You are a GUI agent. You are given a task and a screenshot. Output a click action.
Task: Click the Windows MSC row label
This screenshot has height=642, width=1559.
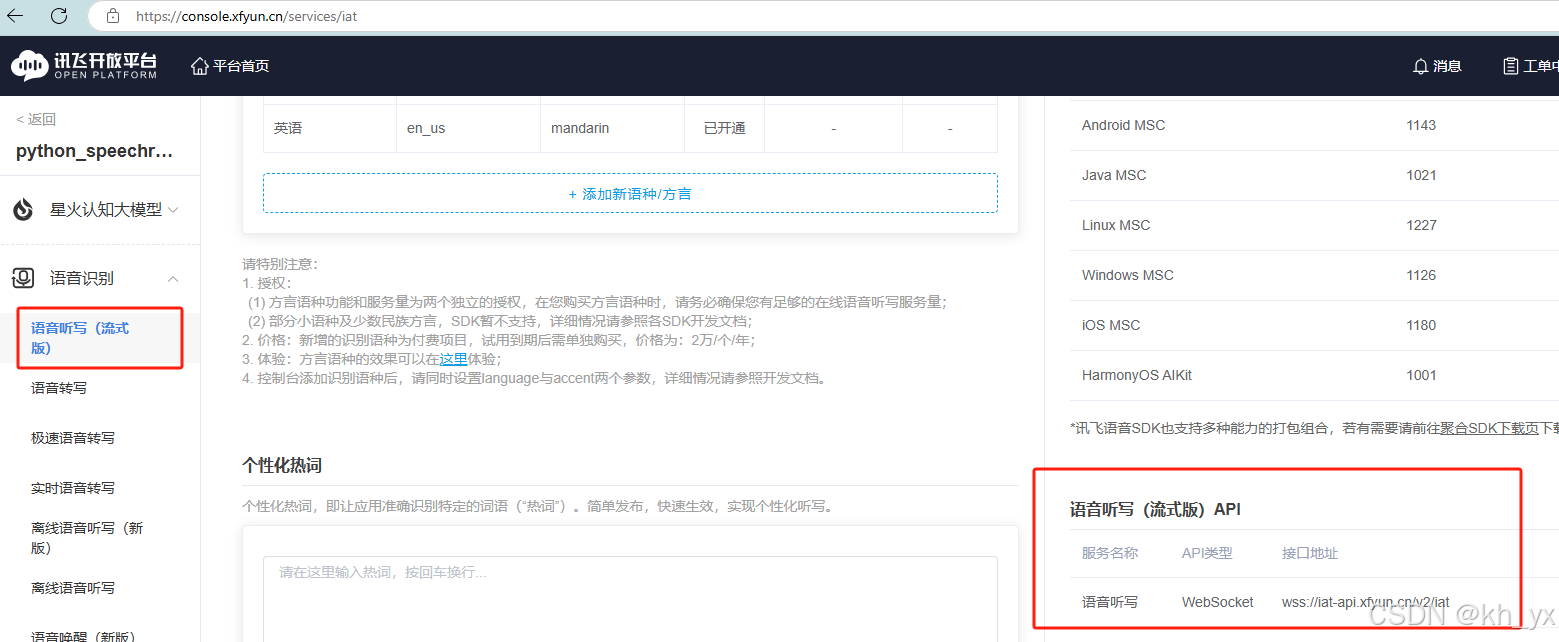pyautogui.click(x=1128, y=275)
